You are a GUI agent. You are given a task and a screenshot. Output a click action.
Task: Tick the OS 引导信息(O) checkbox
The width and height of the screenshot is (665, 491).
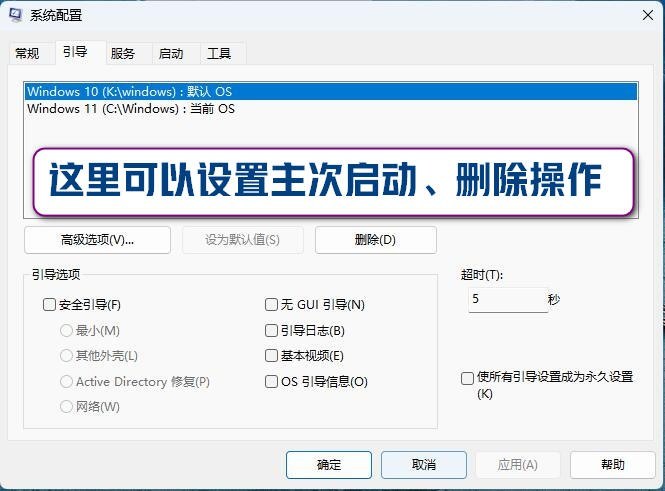[x=271, y=382]
